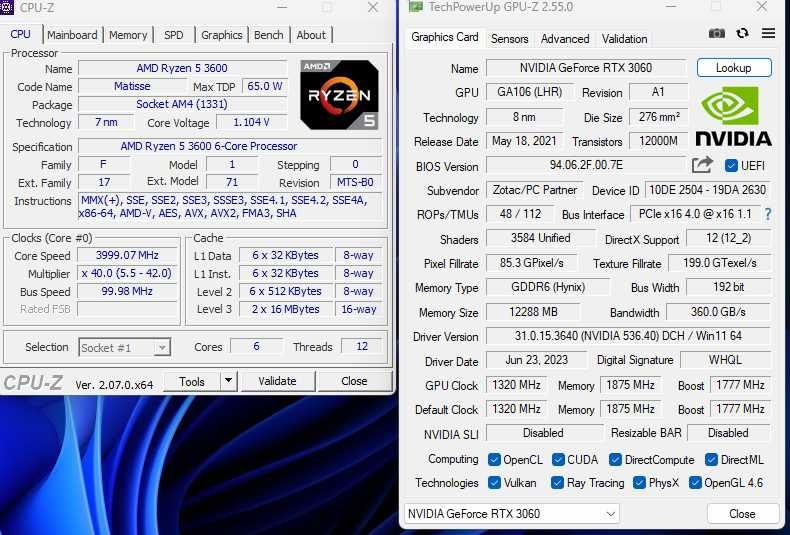The width and height of the screenshot is (790, 535).
Task: Click the Lookup button in GPU-Z
Action: point(734,68)
